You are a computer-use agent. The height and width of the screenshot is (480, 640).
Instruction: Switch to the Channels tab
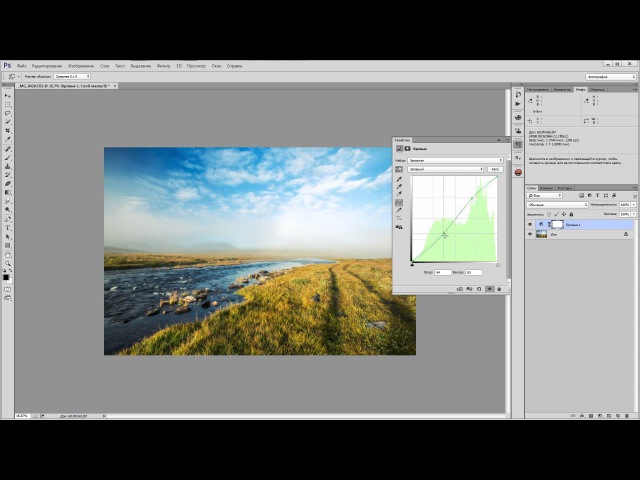point(546,188)
